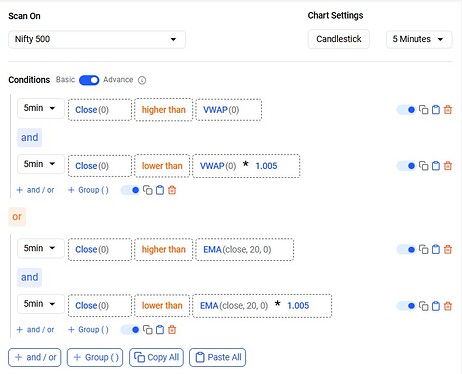Edit the EMA(close, 20, 0) operand
The image size is (462, 374).
245,249
